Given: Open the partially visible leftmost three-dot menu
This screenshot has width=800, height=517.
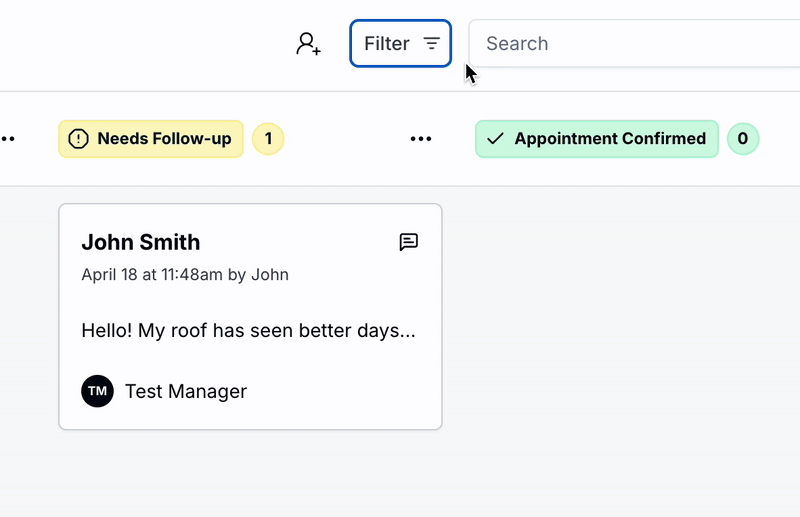Looking at the screenshot, I should [x=7, y=139].
